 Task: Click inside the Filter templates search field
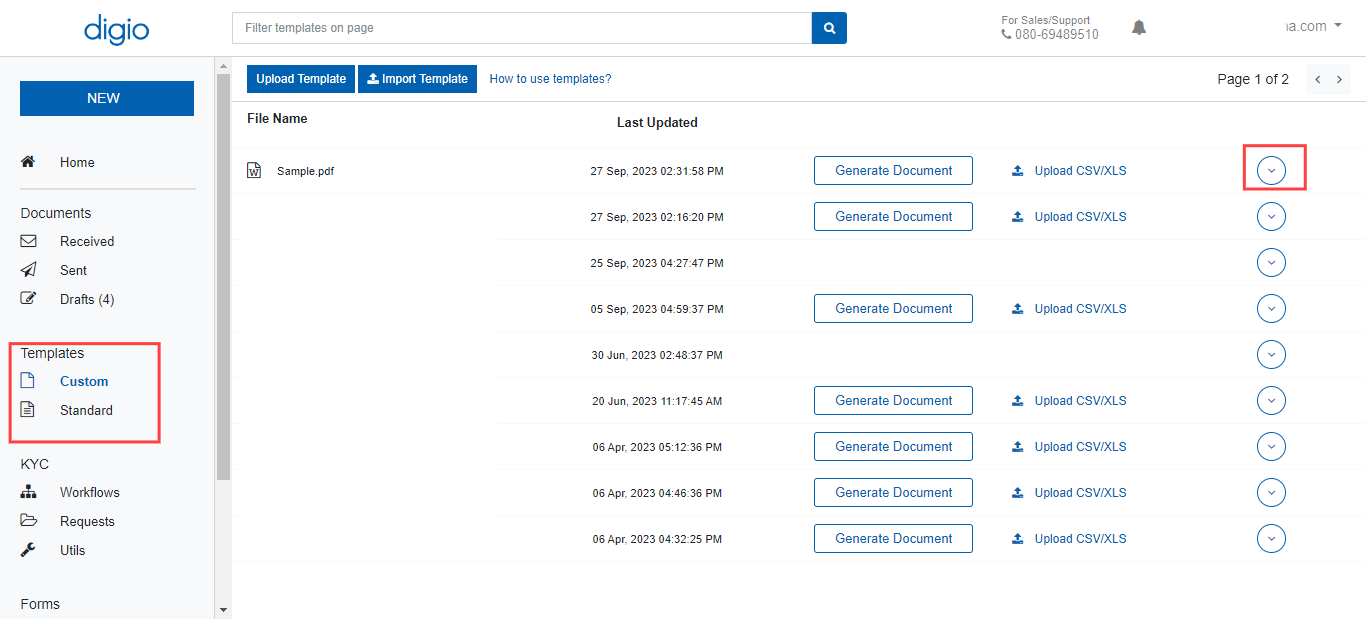[520, 27]
